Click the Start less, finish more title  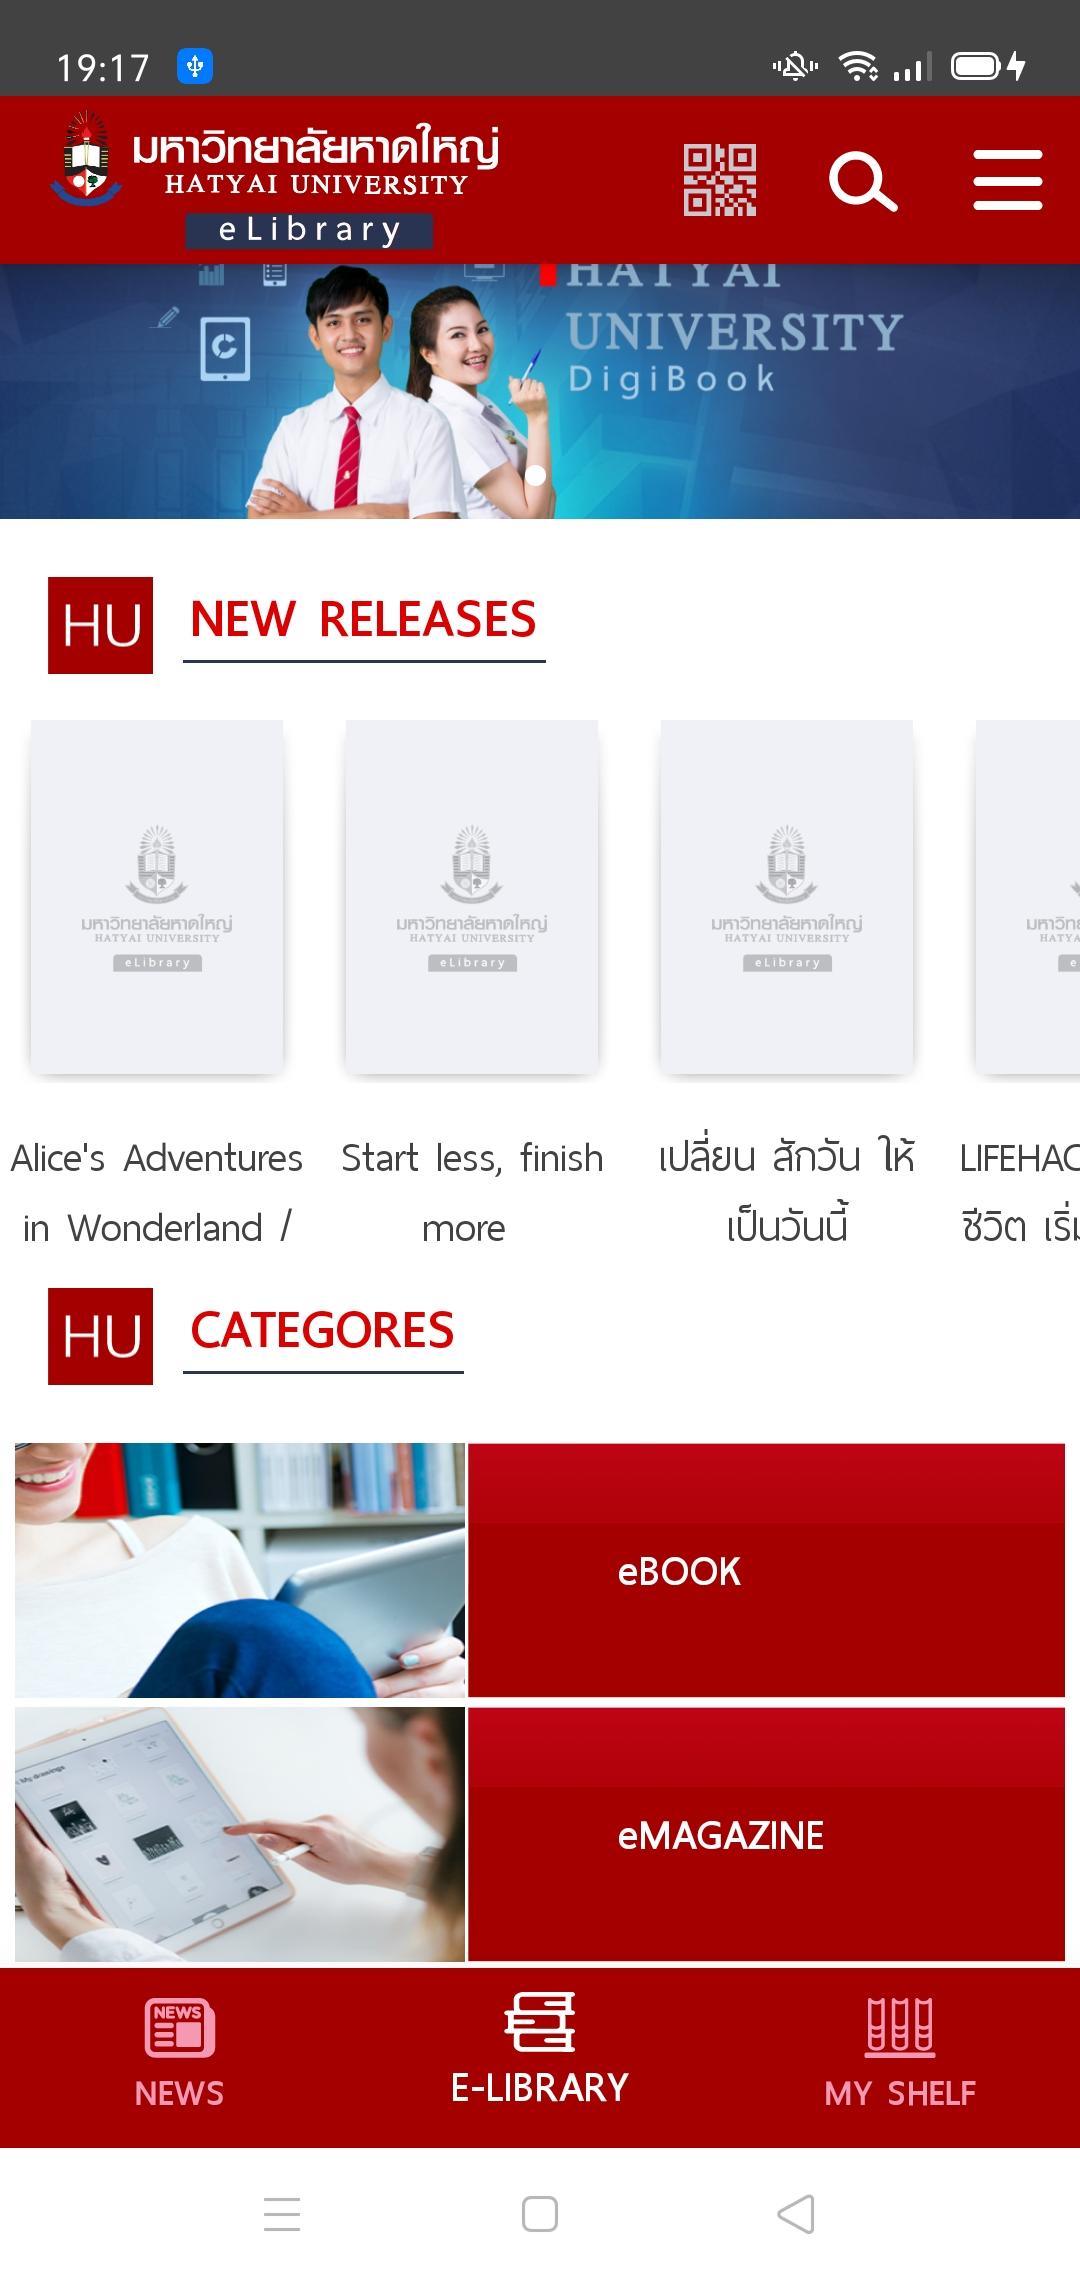[x=472, y=1192]
